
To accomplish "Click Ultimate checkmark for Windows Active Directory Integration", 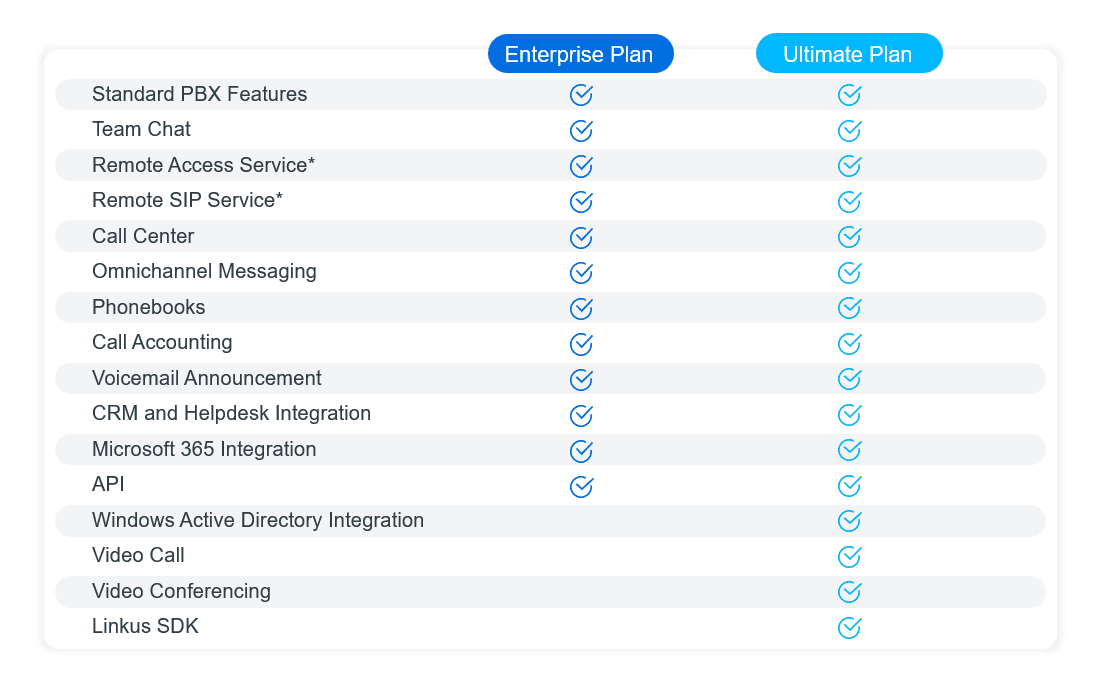I will (849, 521).
